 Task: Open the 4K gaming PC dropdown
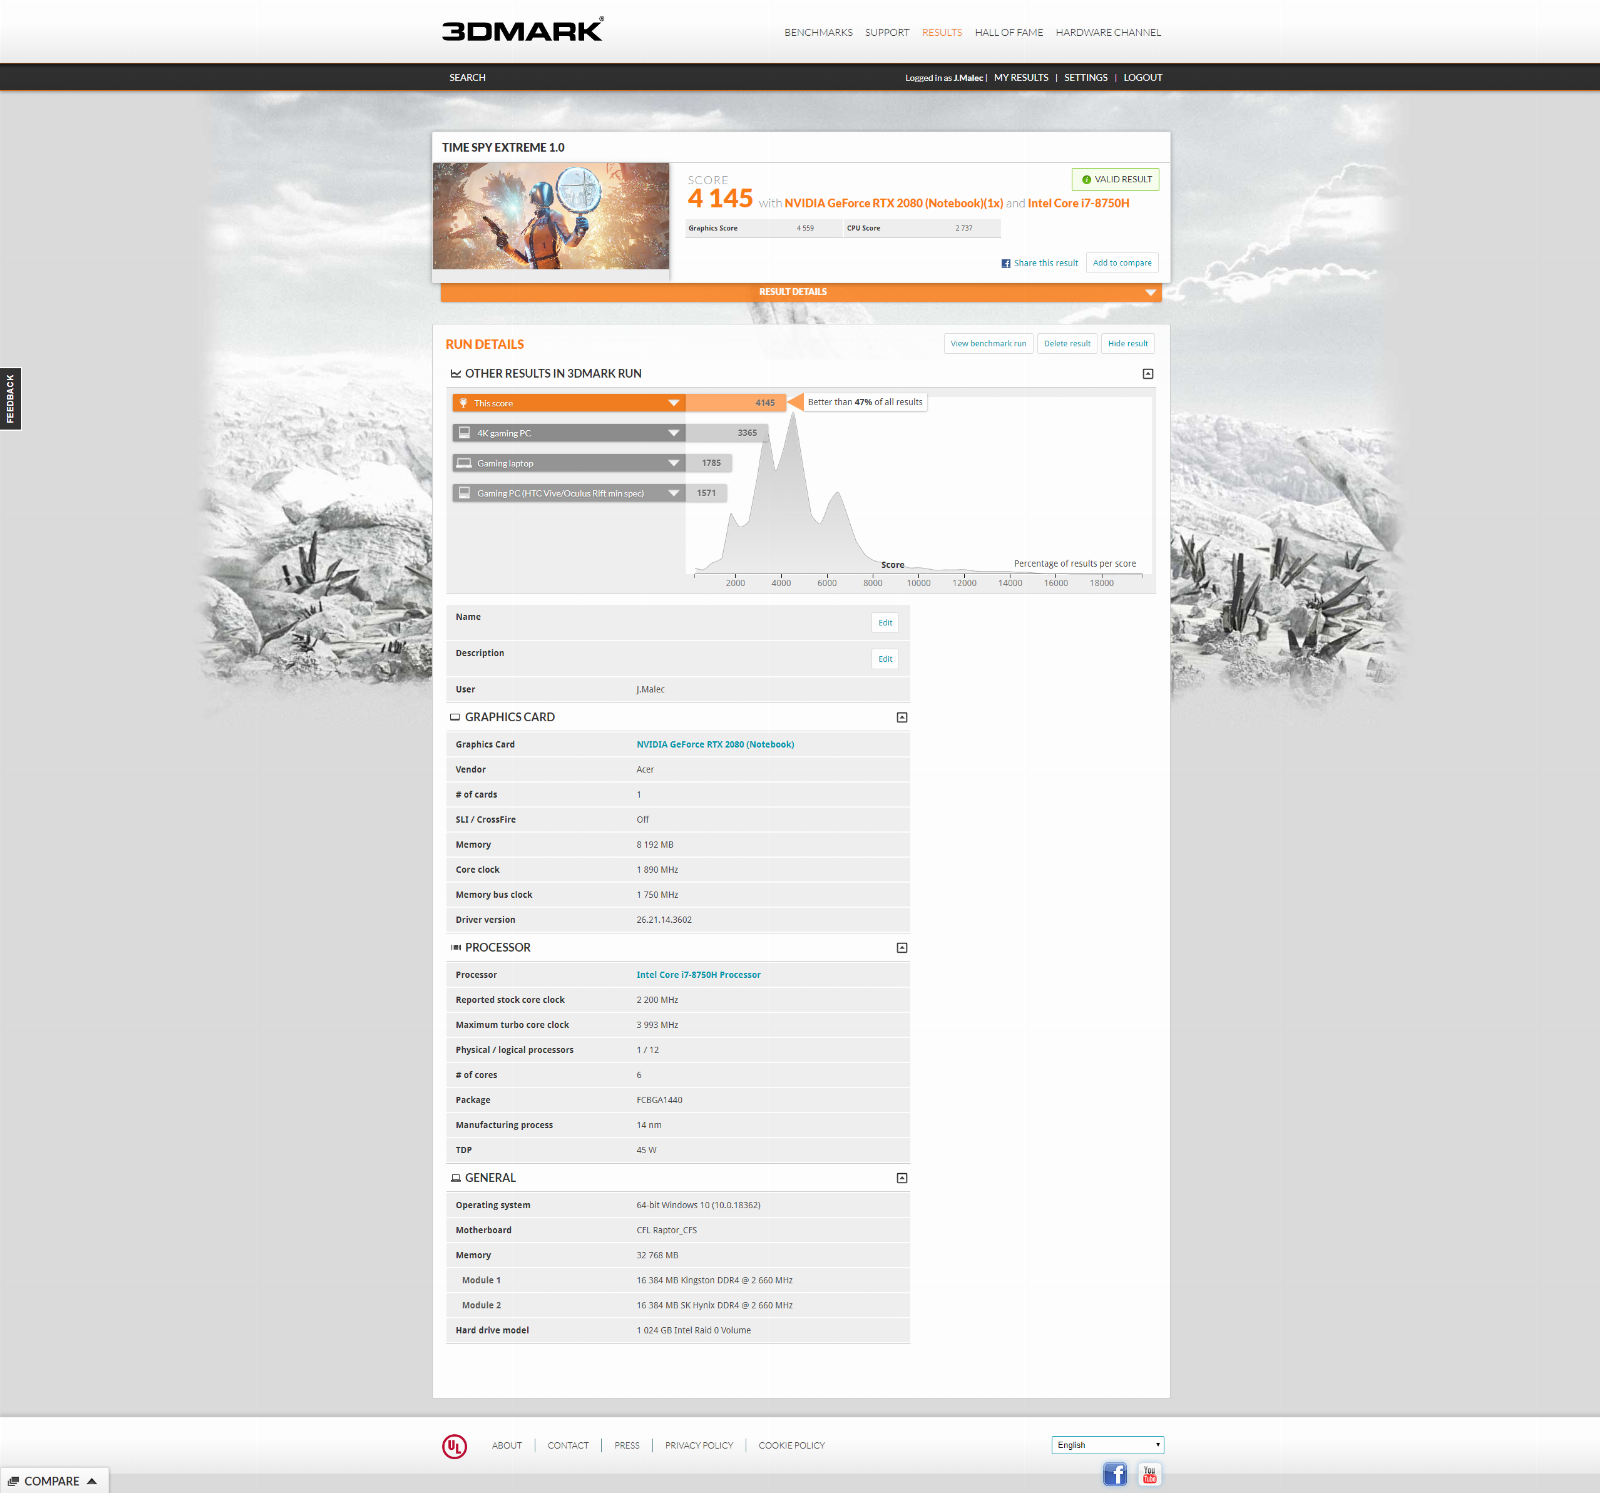pyautogui.click(x=674, y=433)
